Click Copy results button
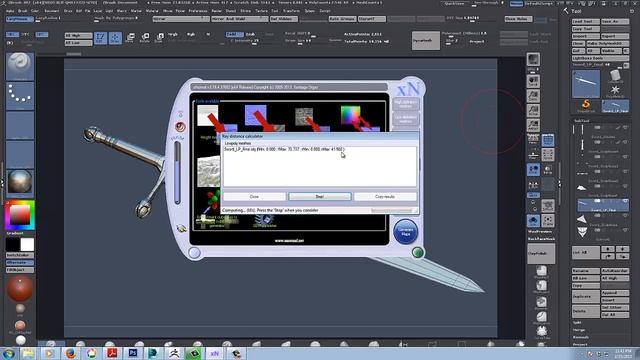 [385, 197]
